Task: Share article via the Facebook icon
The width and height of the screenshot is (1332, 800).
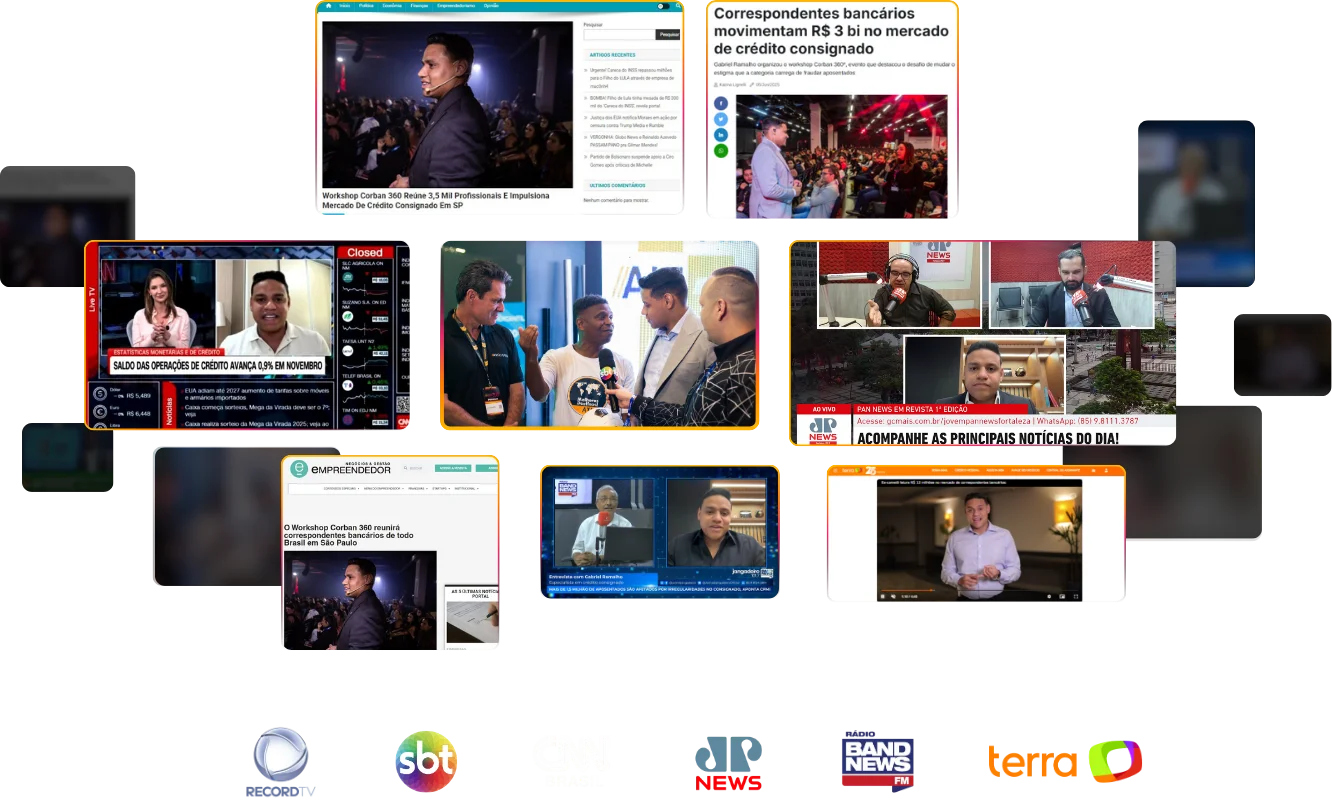Action: [x=721, y=103]
